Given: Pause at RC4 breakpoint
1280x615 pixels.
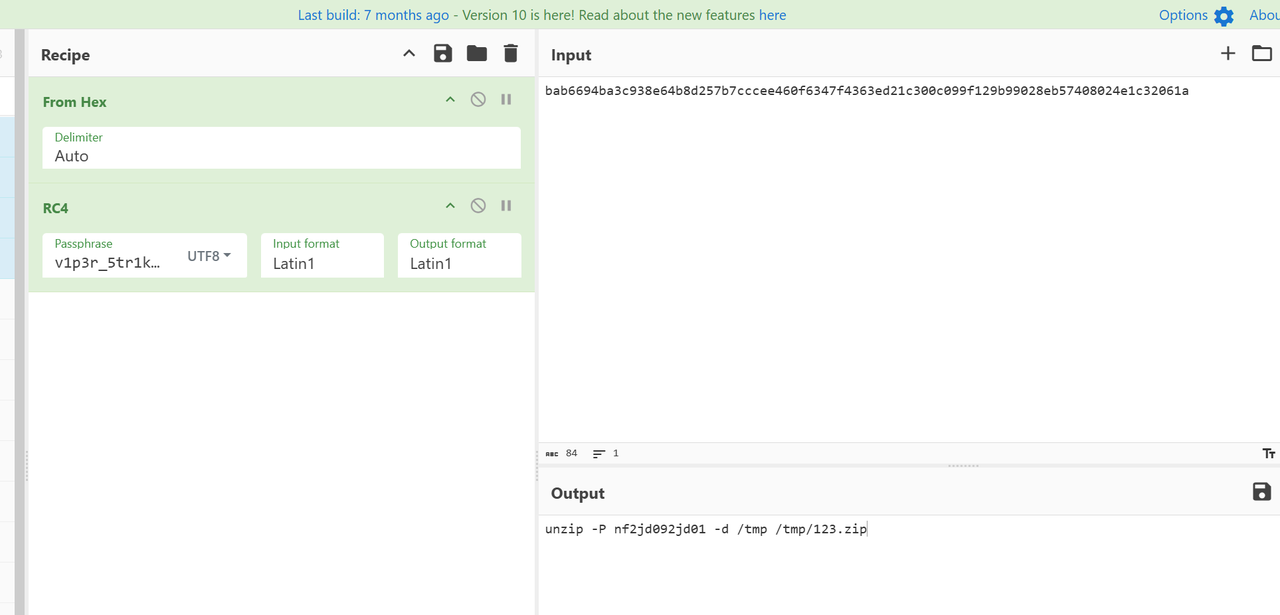Looking at the screenshot, I should point(506,206).
